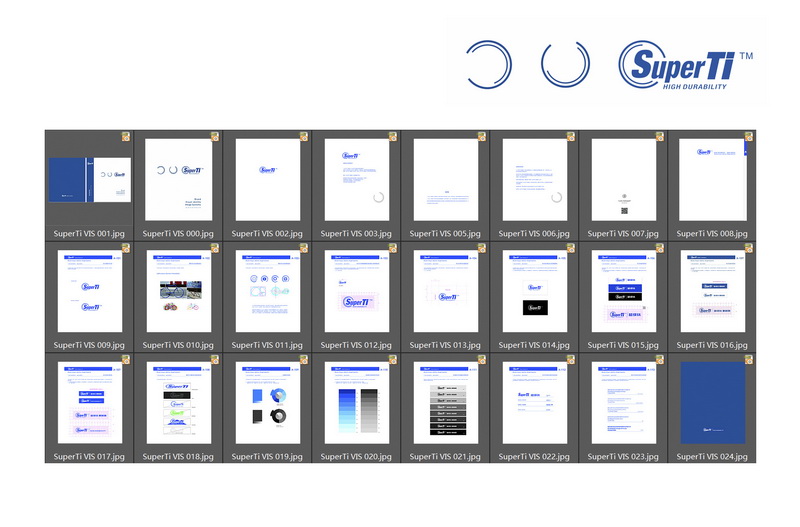This screenshot has height=527, width=800.
Task: Click the badge icon on SuperTi VIS 003.jpg
Action: click(393, 136)
